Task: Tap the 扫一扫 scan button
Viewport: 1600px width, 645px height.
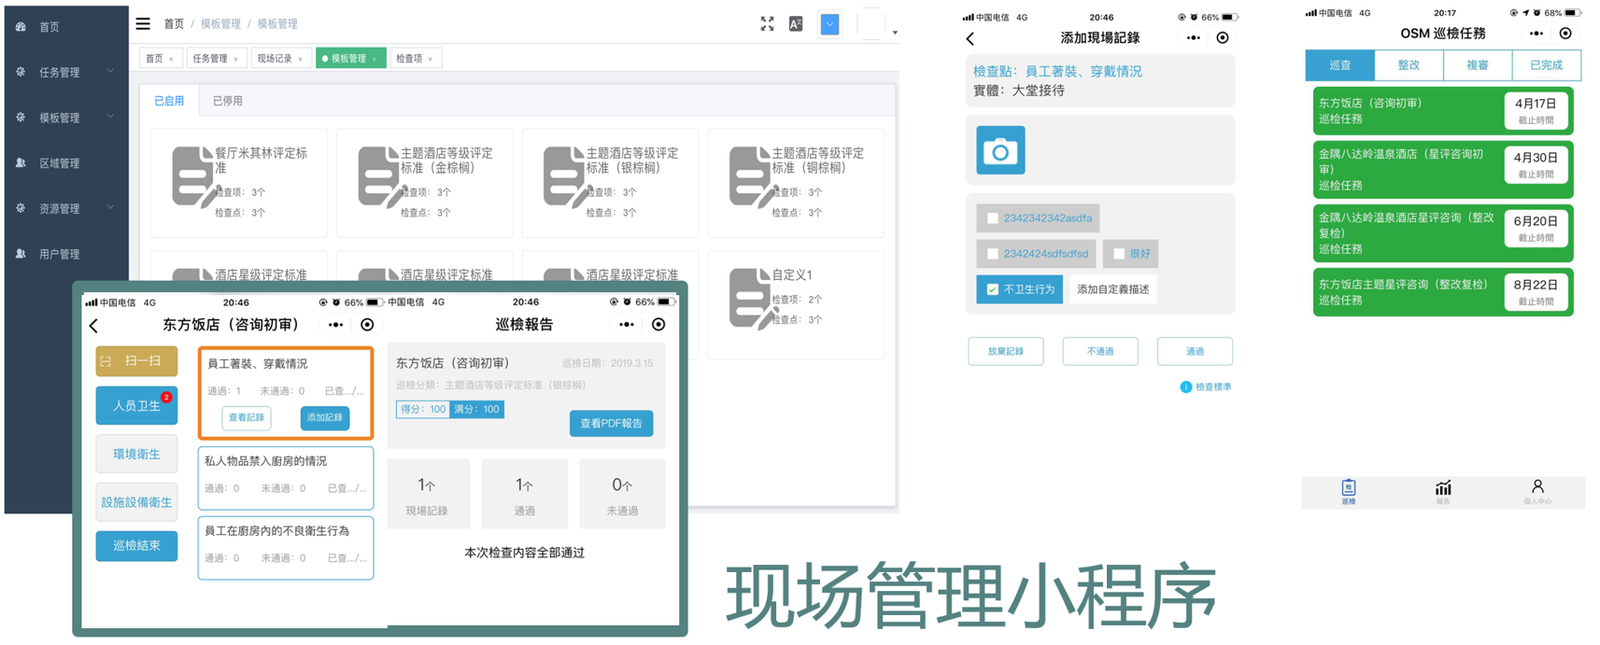Action: tap(136, 361)
